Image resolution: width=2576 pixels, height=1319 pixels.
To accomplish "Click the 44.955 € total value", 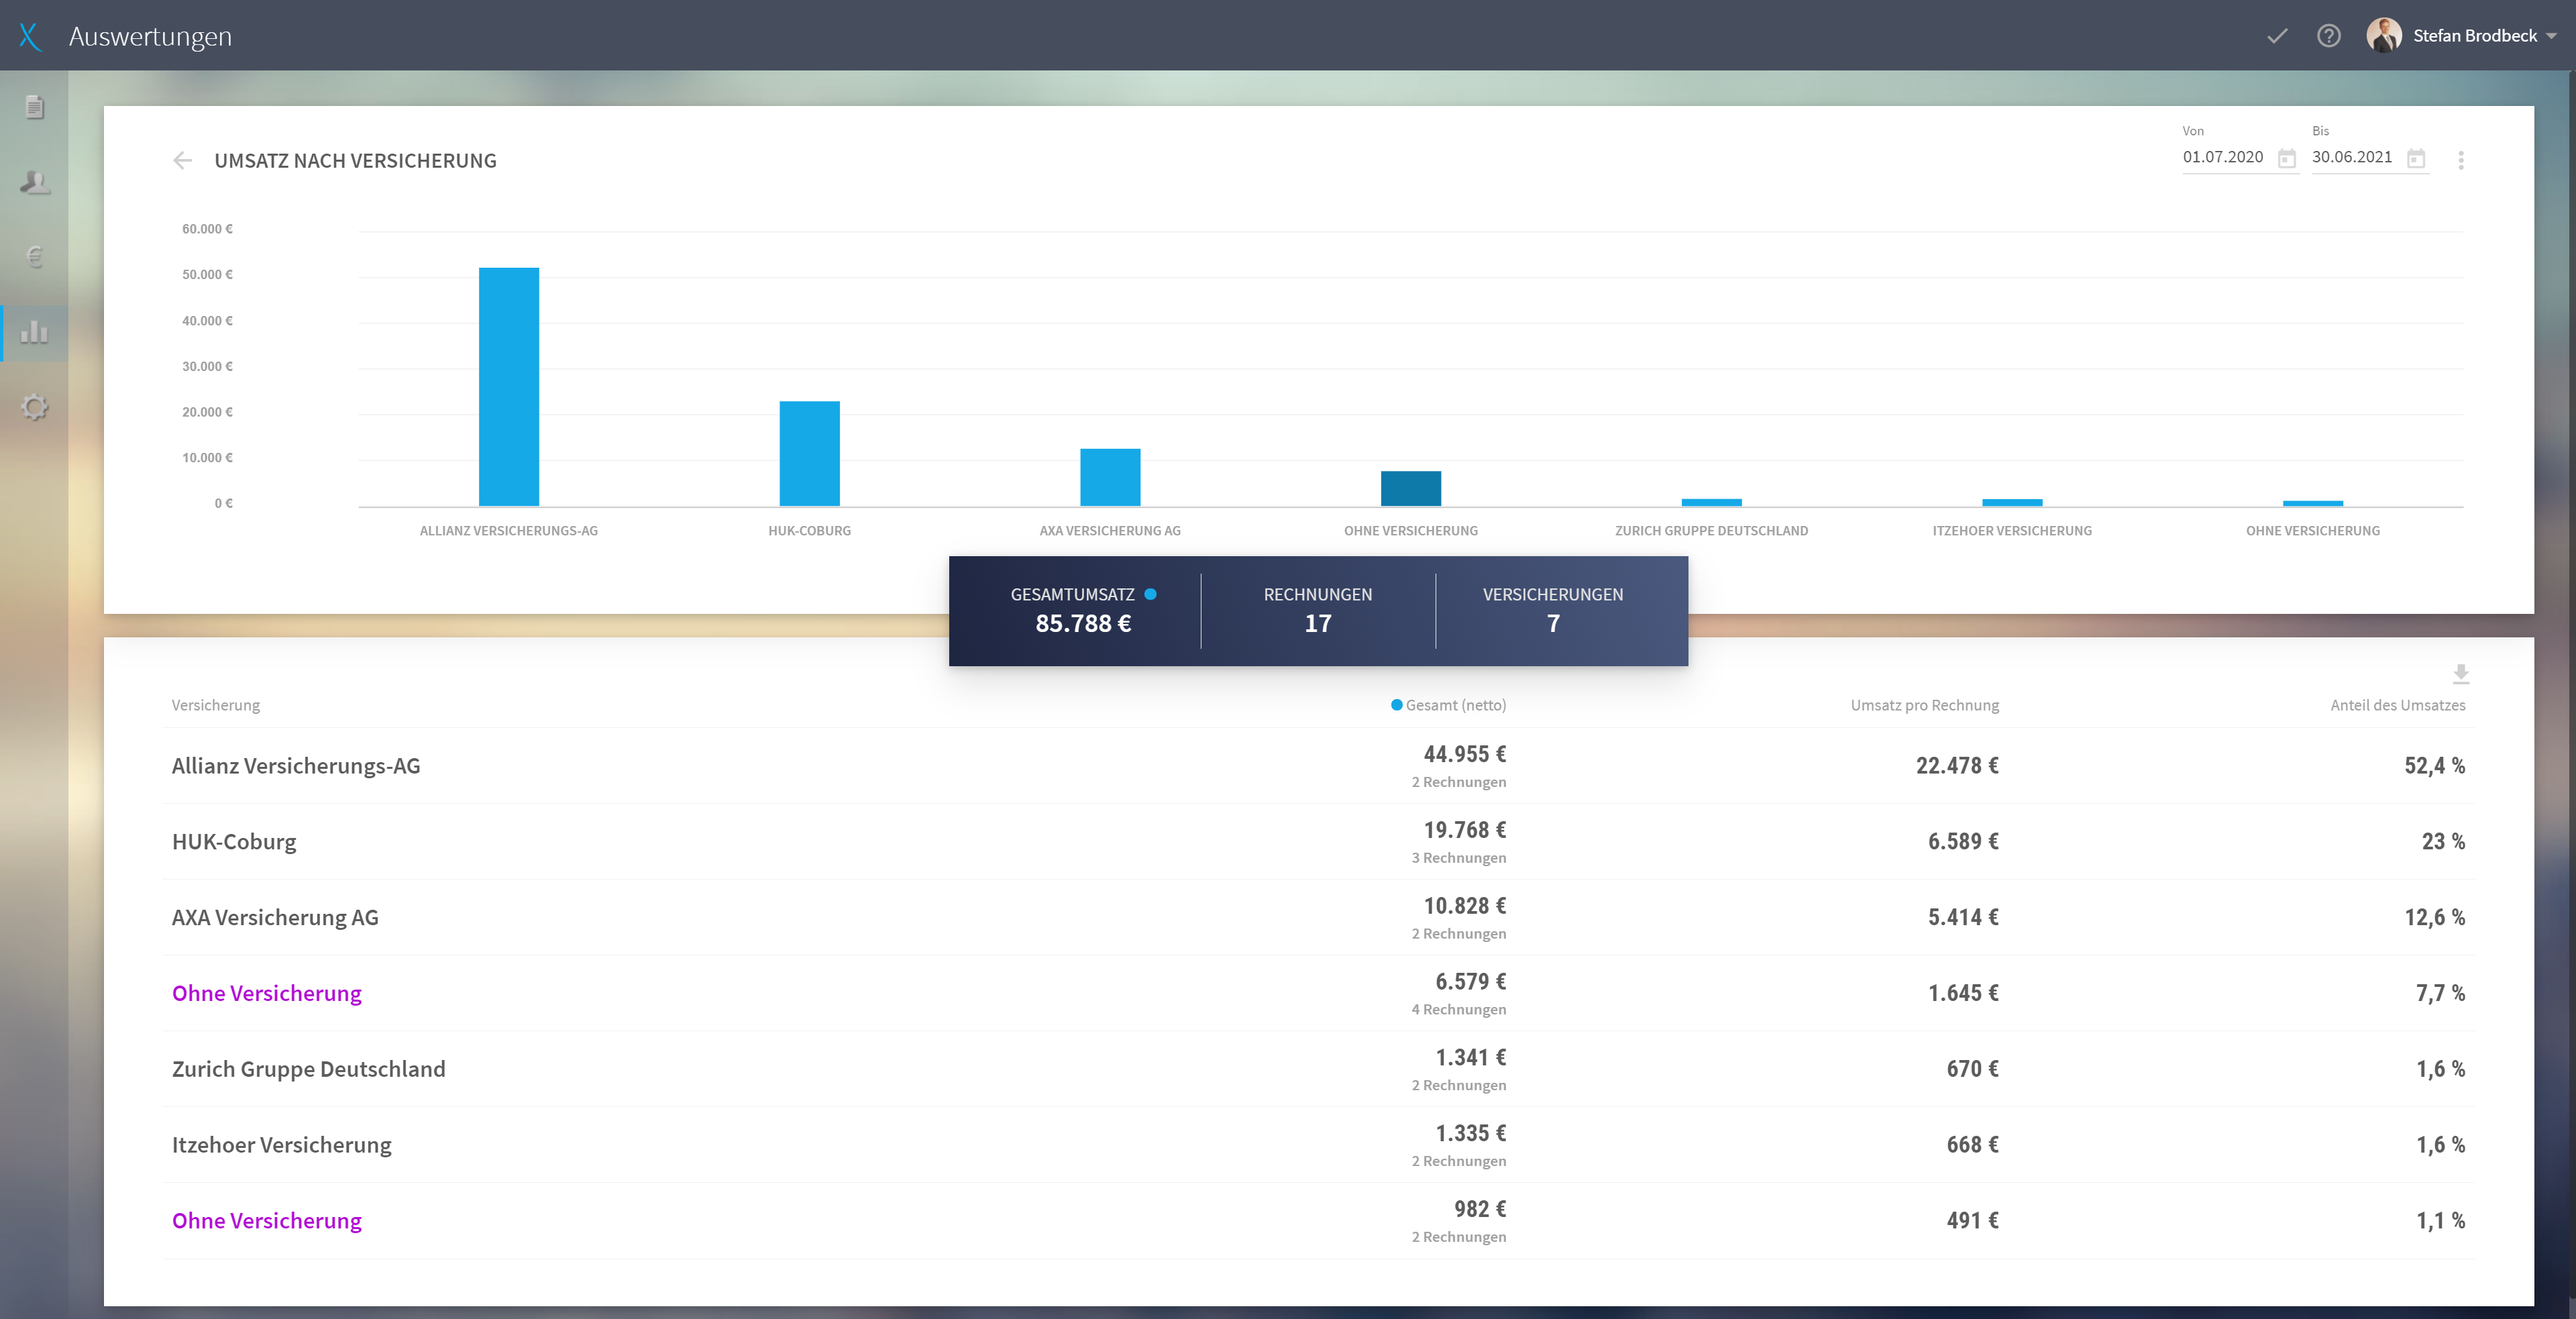I will (x=1464, y=754).
